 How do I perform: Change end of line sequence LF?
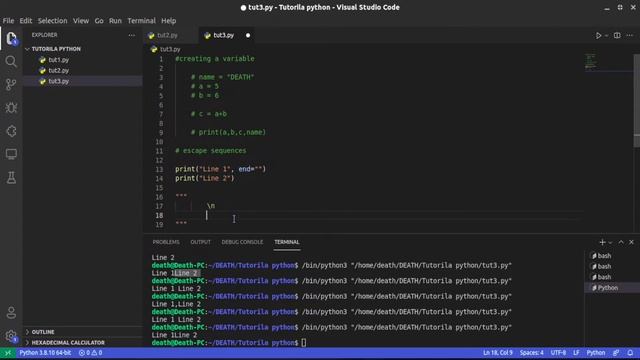point(576,353)
